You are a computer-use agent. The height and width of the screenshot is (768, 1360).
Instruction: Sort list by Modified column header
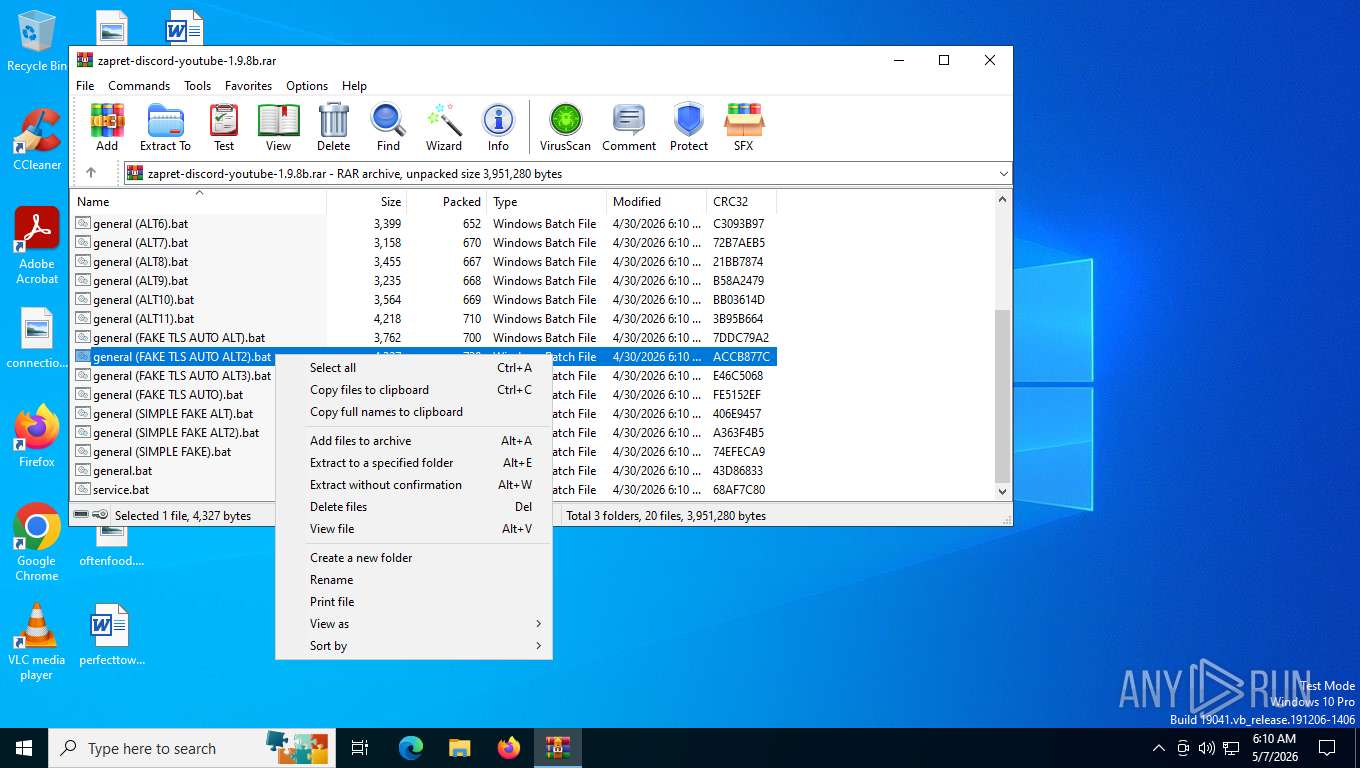coord(656,201)
